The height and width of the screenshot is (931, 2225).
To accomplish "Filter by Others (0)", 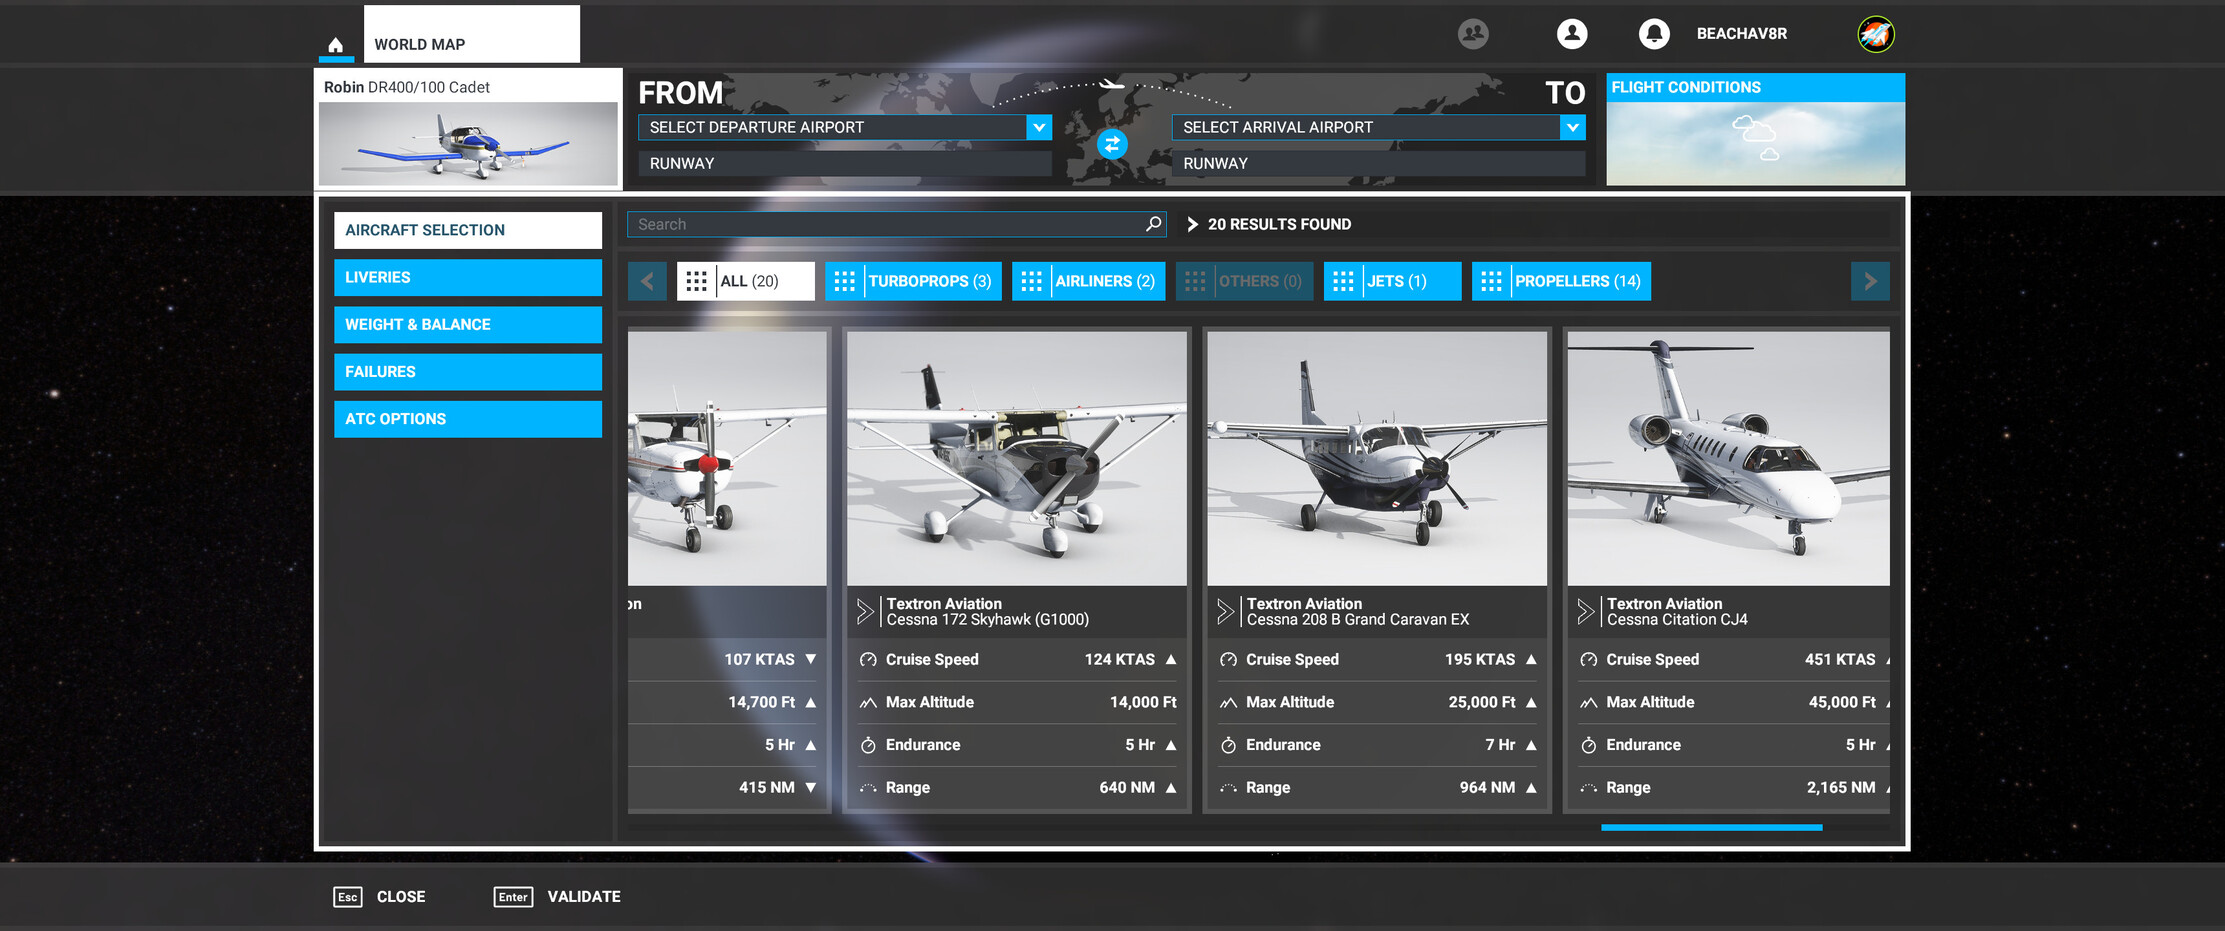I will click(x=1244, y=281).
